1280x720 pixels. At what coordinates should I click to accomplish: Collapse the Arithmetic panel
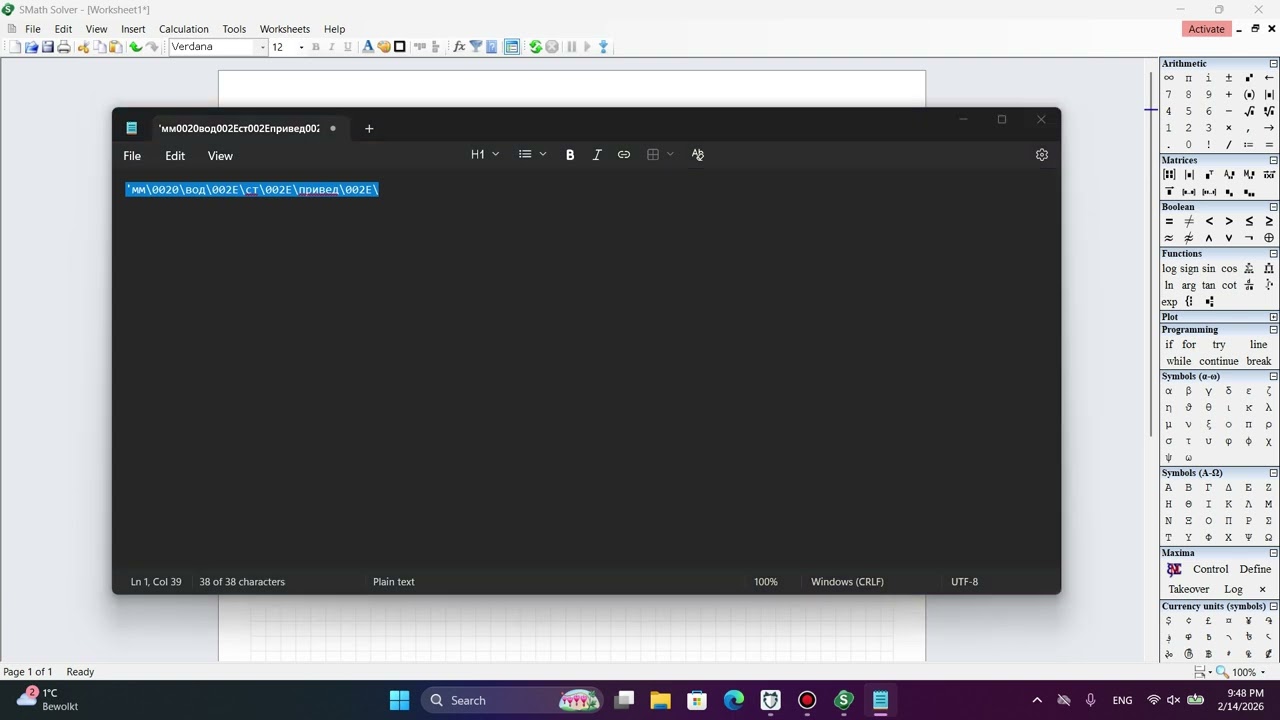pyautogui.click(x=1273, y=64)
